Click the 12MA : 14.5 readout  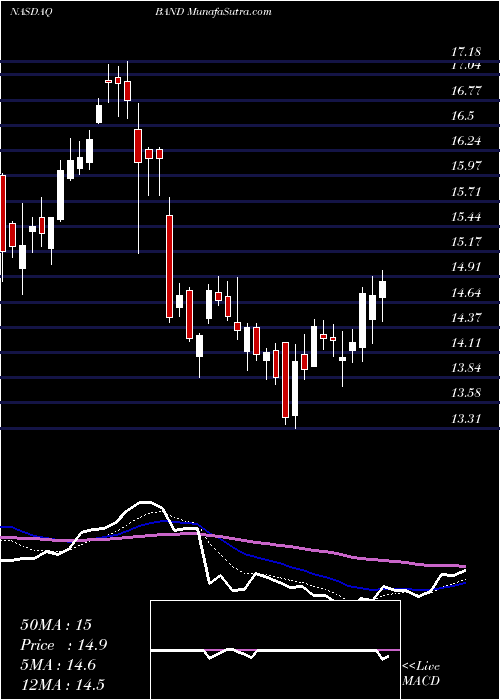(x=62, y=684)
